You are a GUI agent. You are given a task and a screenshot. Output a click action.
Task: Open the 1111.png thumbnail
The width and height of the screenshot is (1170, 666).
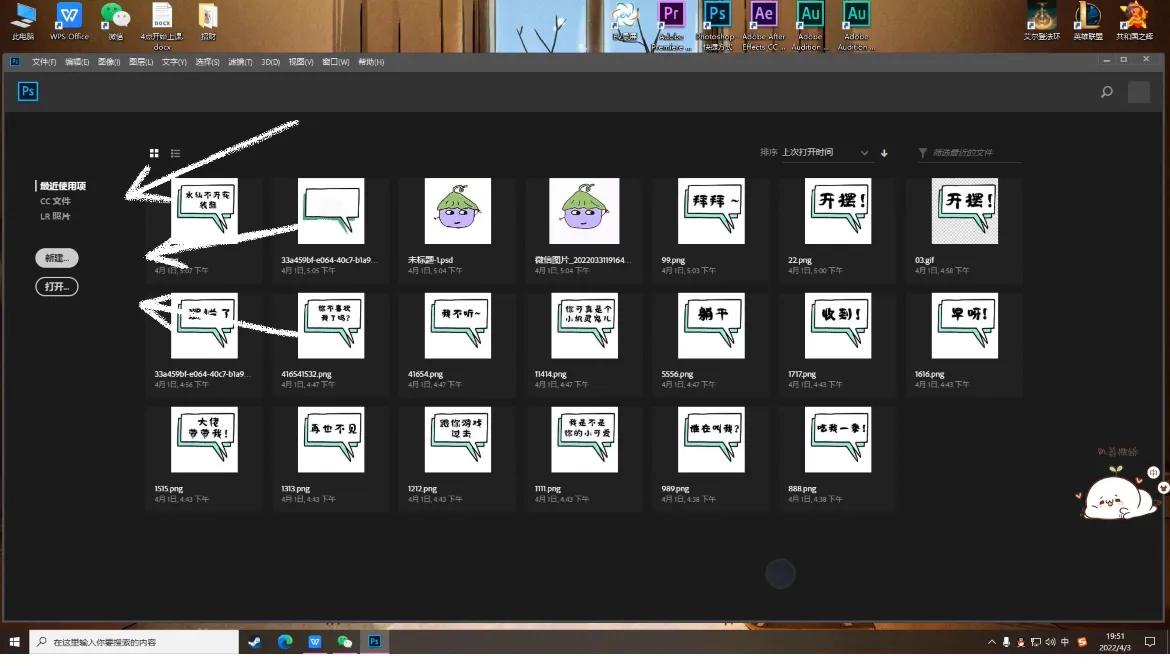(584, 440)
